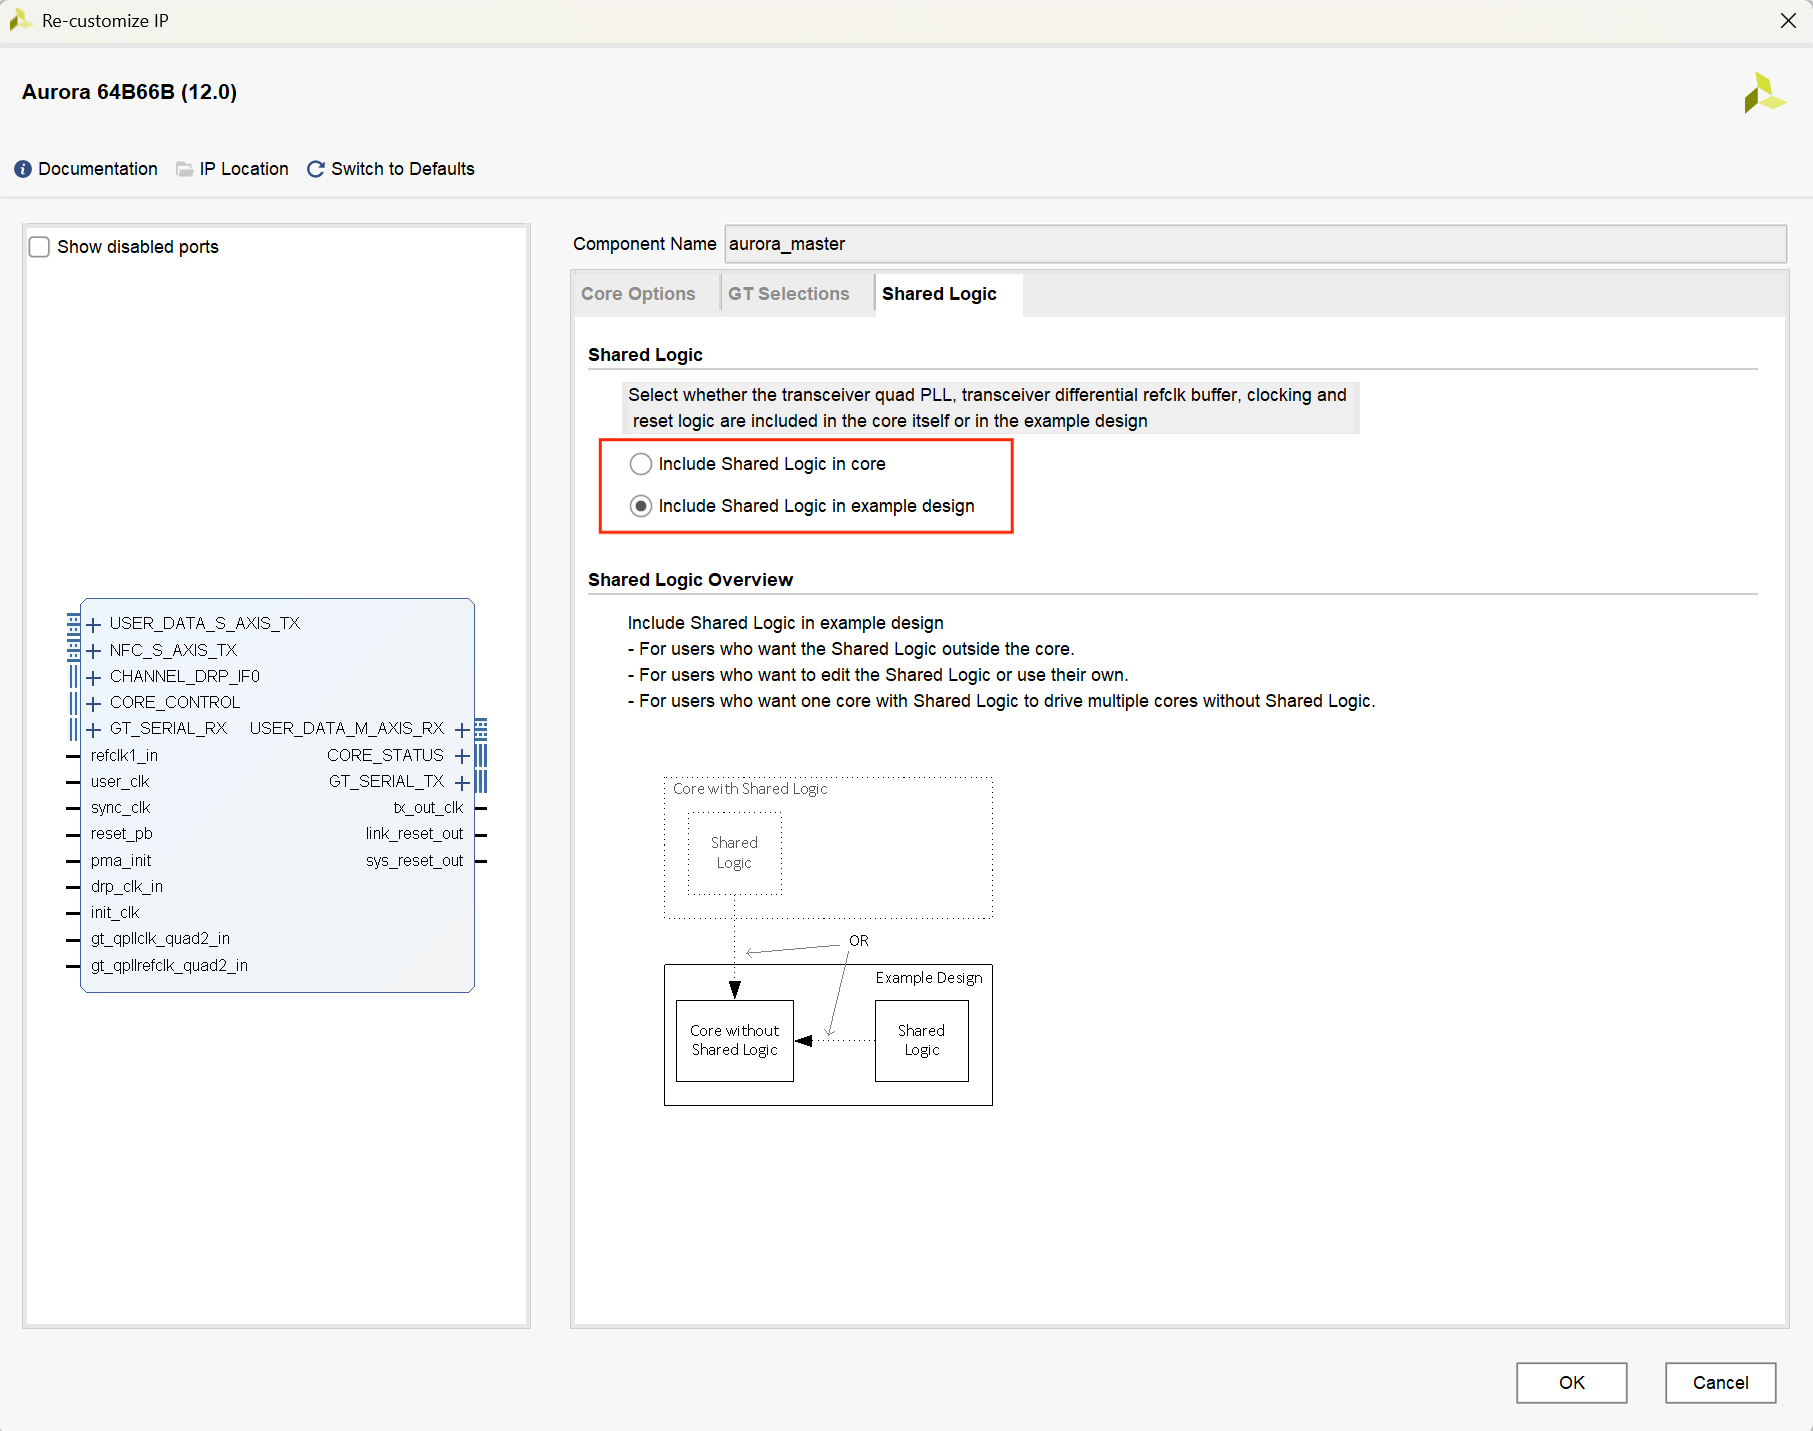Enable Show disabled ports
The height and width of the screenshot is (1431, 1813).
(39, 246)
